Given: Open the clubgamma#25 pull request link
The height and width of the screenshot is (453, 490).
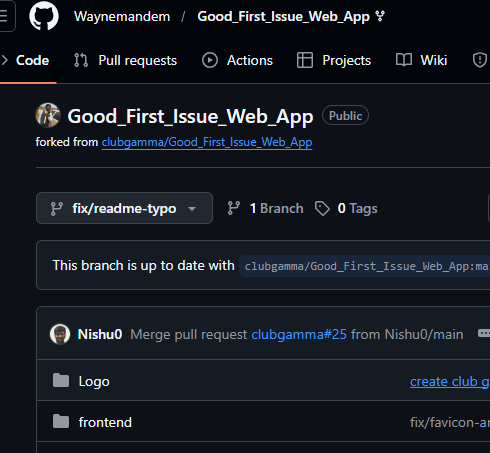Looking at the screenshot, I should (299, 334).
